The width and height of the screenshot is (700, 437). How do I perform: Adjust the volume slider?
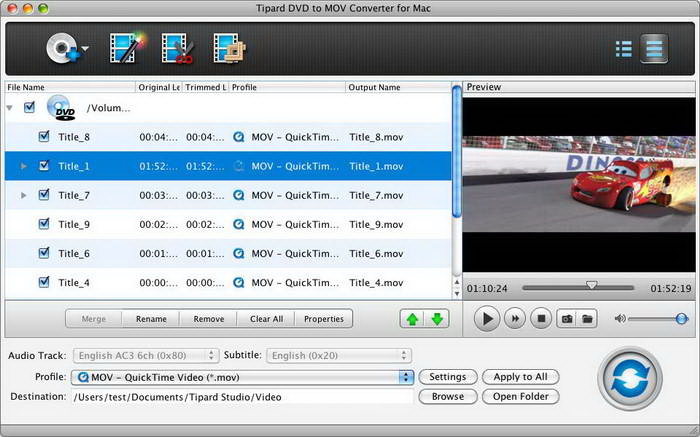coord(655,319)
